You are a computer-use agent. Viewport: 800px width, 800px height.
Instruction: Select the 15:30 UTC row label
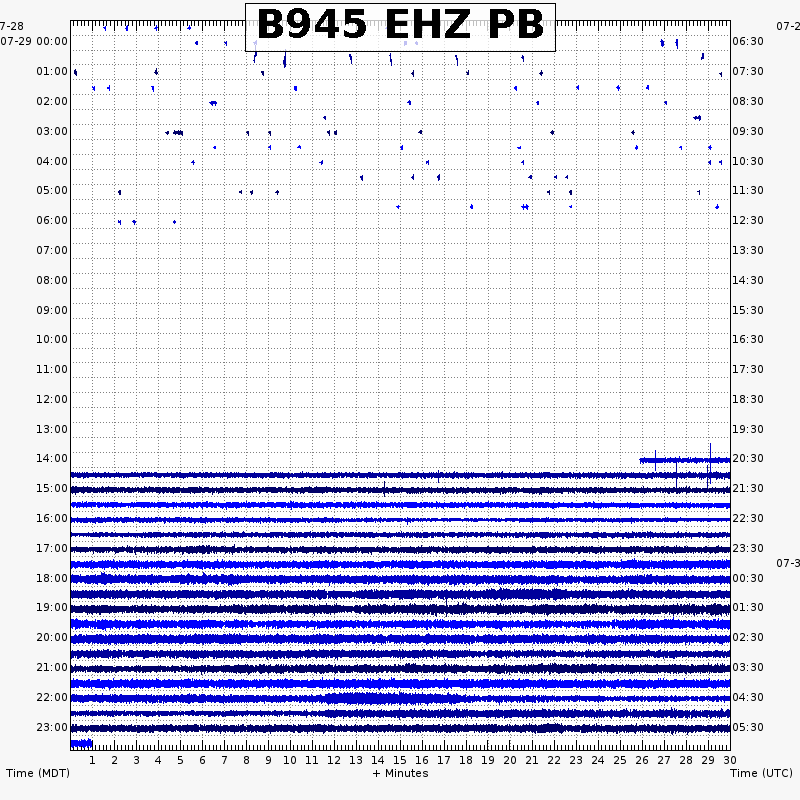[x=748, y=310]
